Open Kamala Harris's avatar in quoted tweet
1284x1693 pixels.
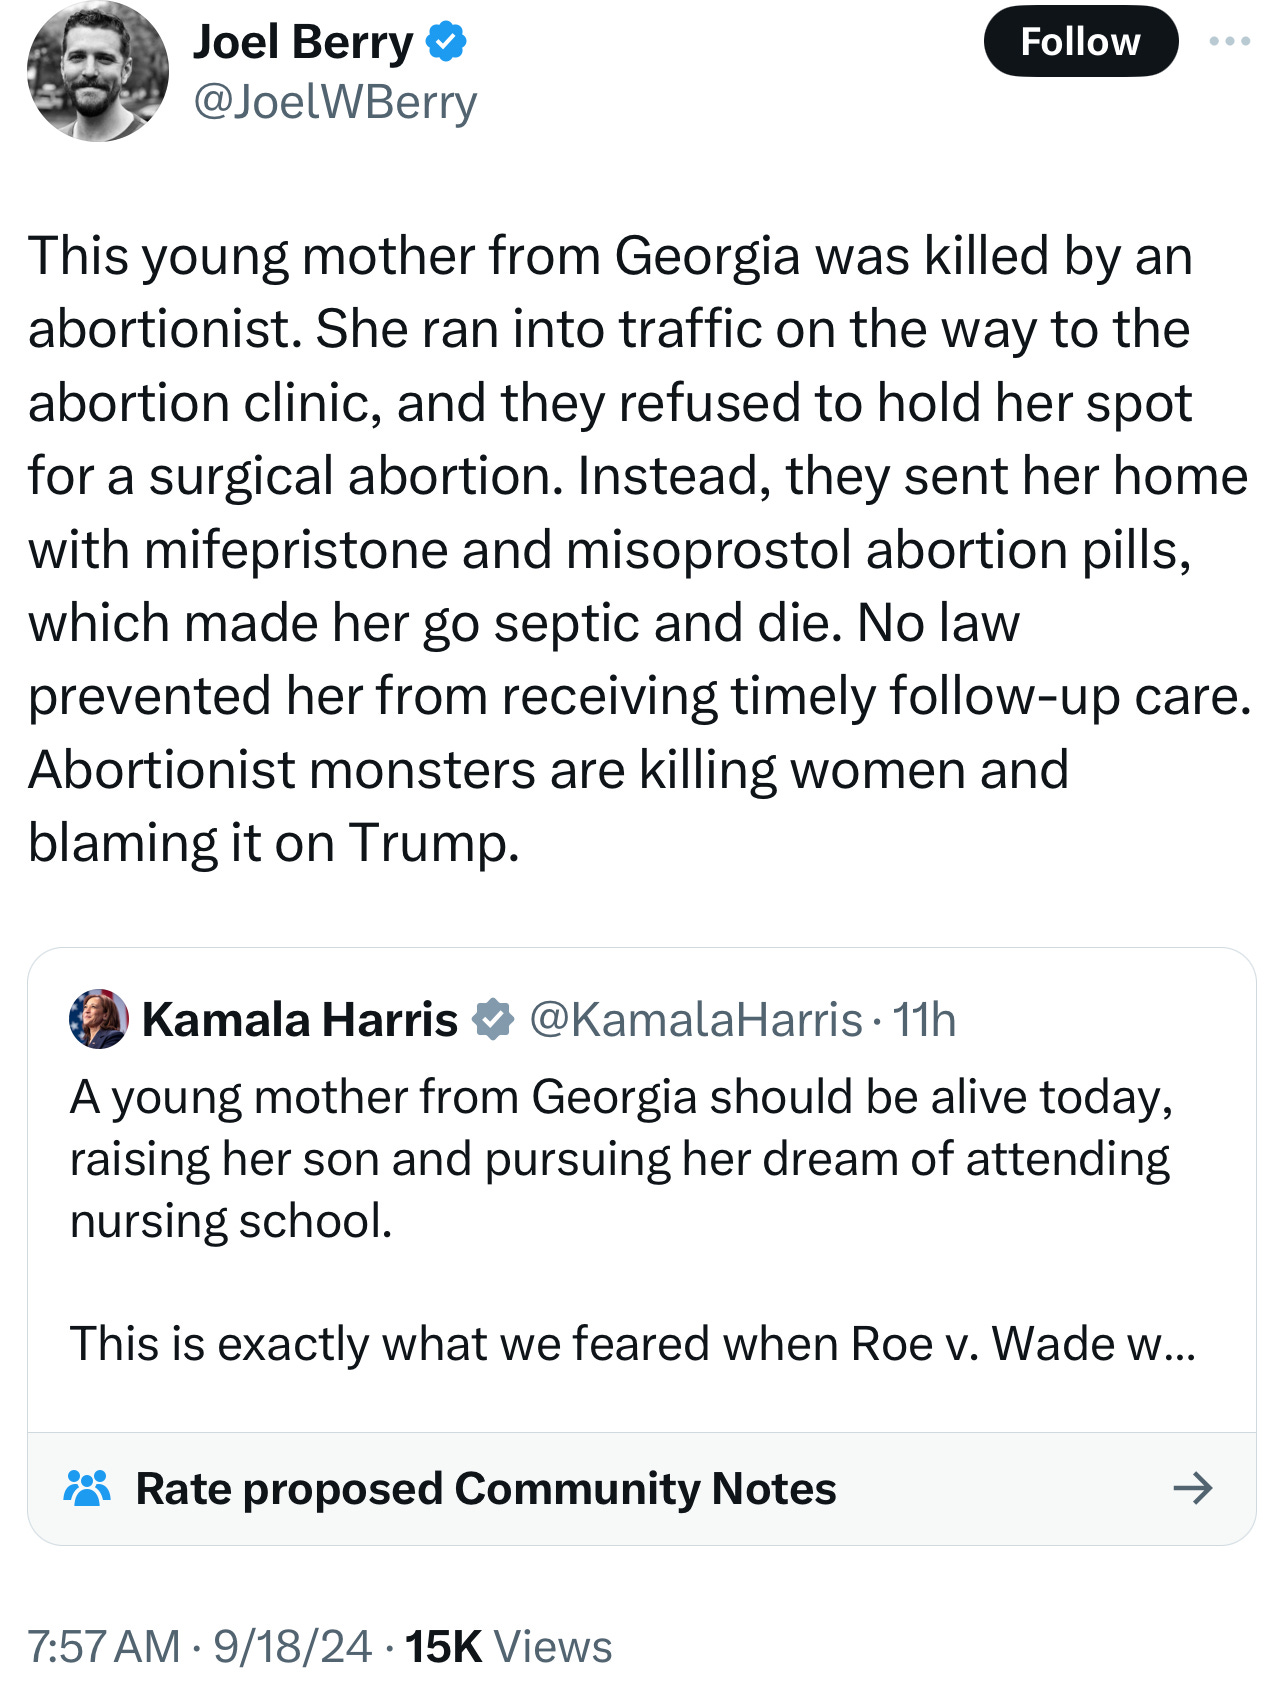pos(98,1019)
